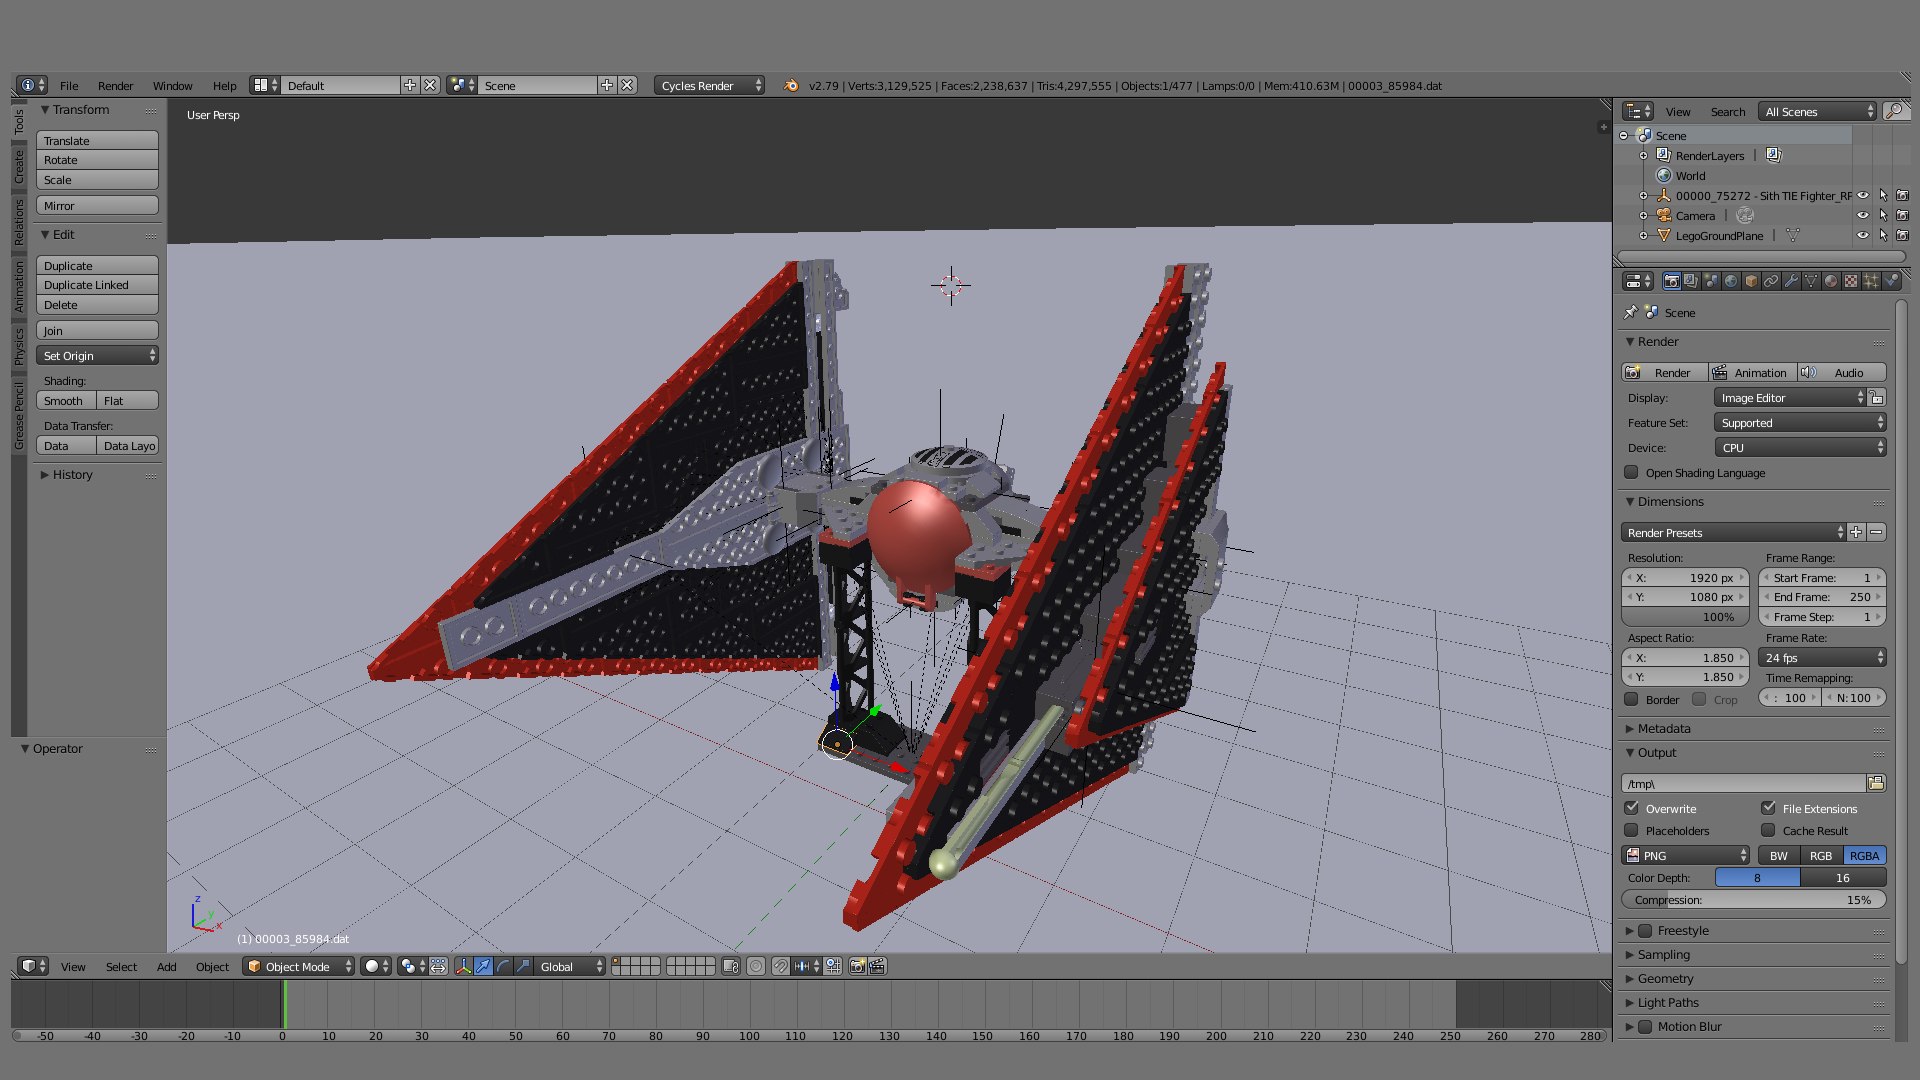Click the /tmp\ output path field
Screen dimensions: 1920x1080
(x=1742, y=783)
